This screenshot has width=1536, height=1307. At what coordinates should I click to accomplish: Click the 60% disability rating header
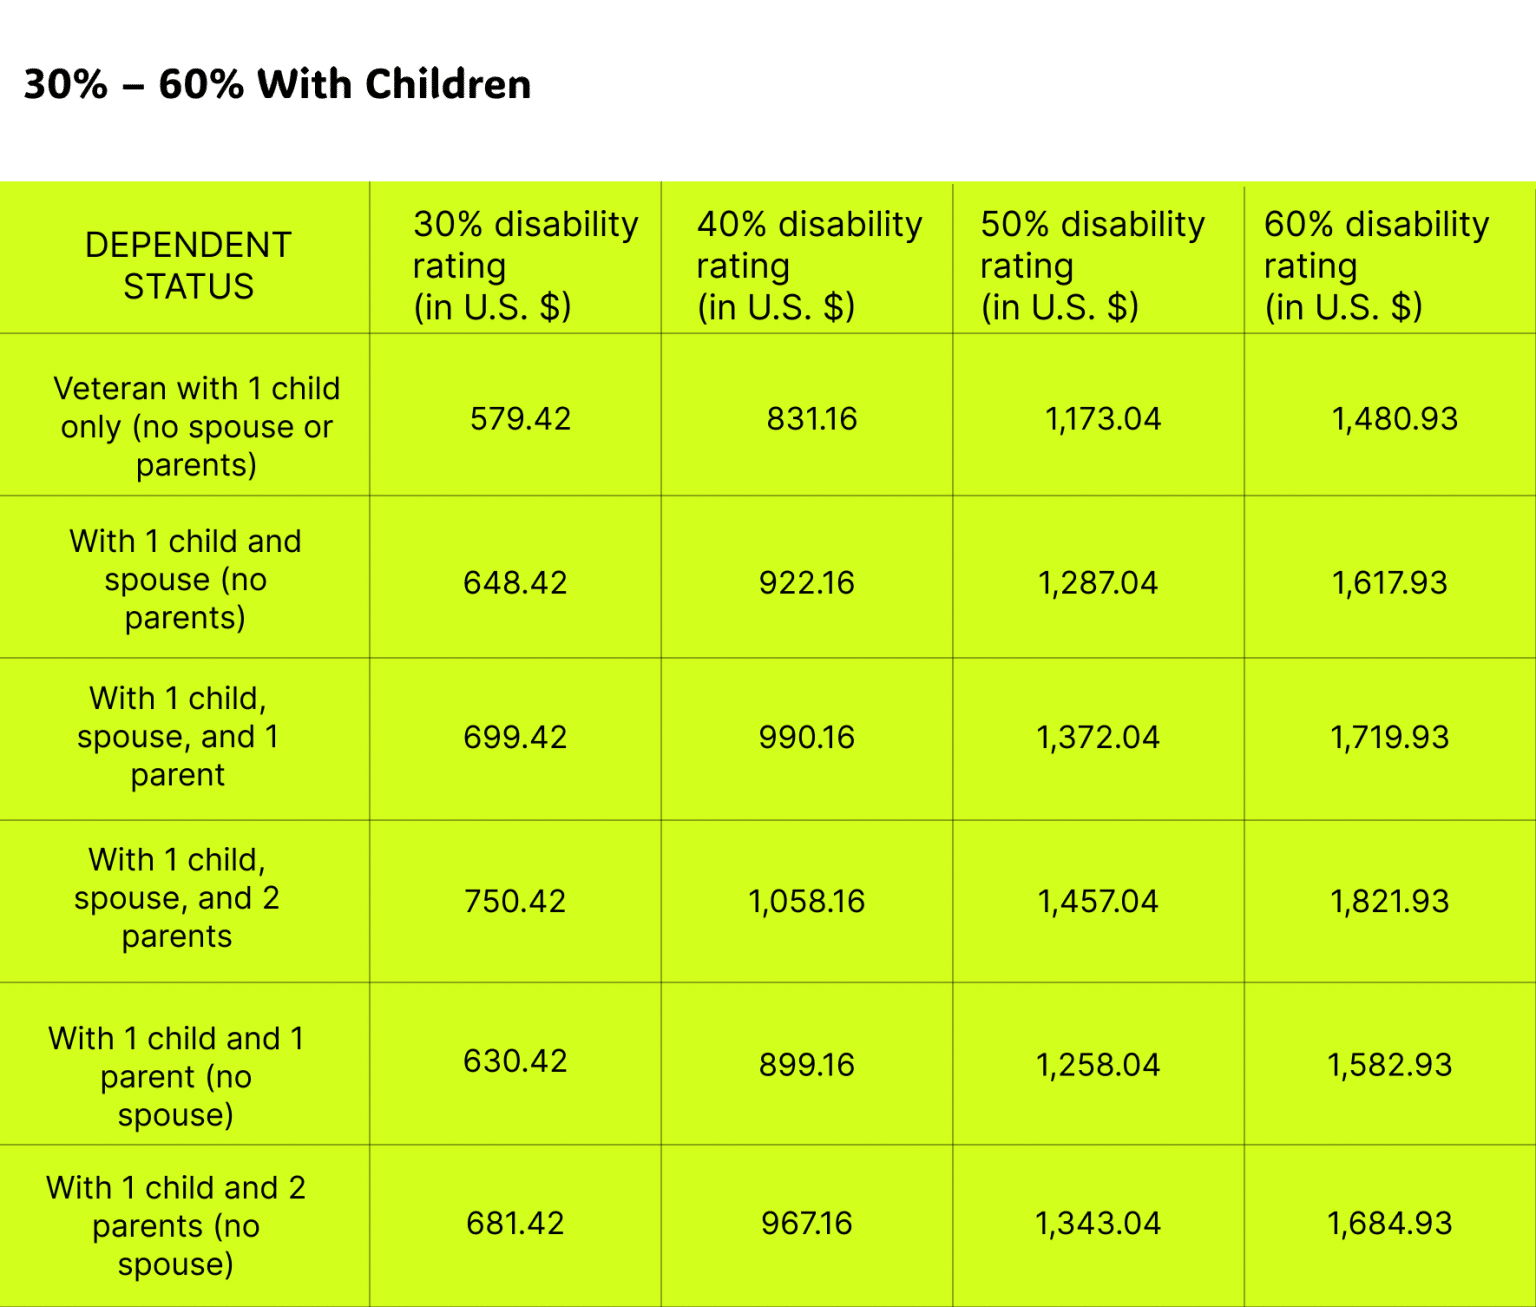(x=1376, y=266)
